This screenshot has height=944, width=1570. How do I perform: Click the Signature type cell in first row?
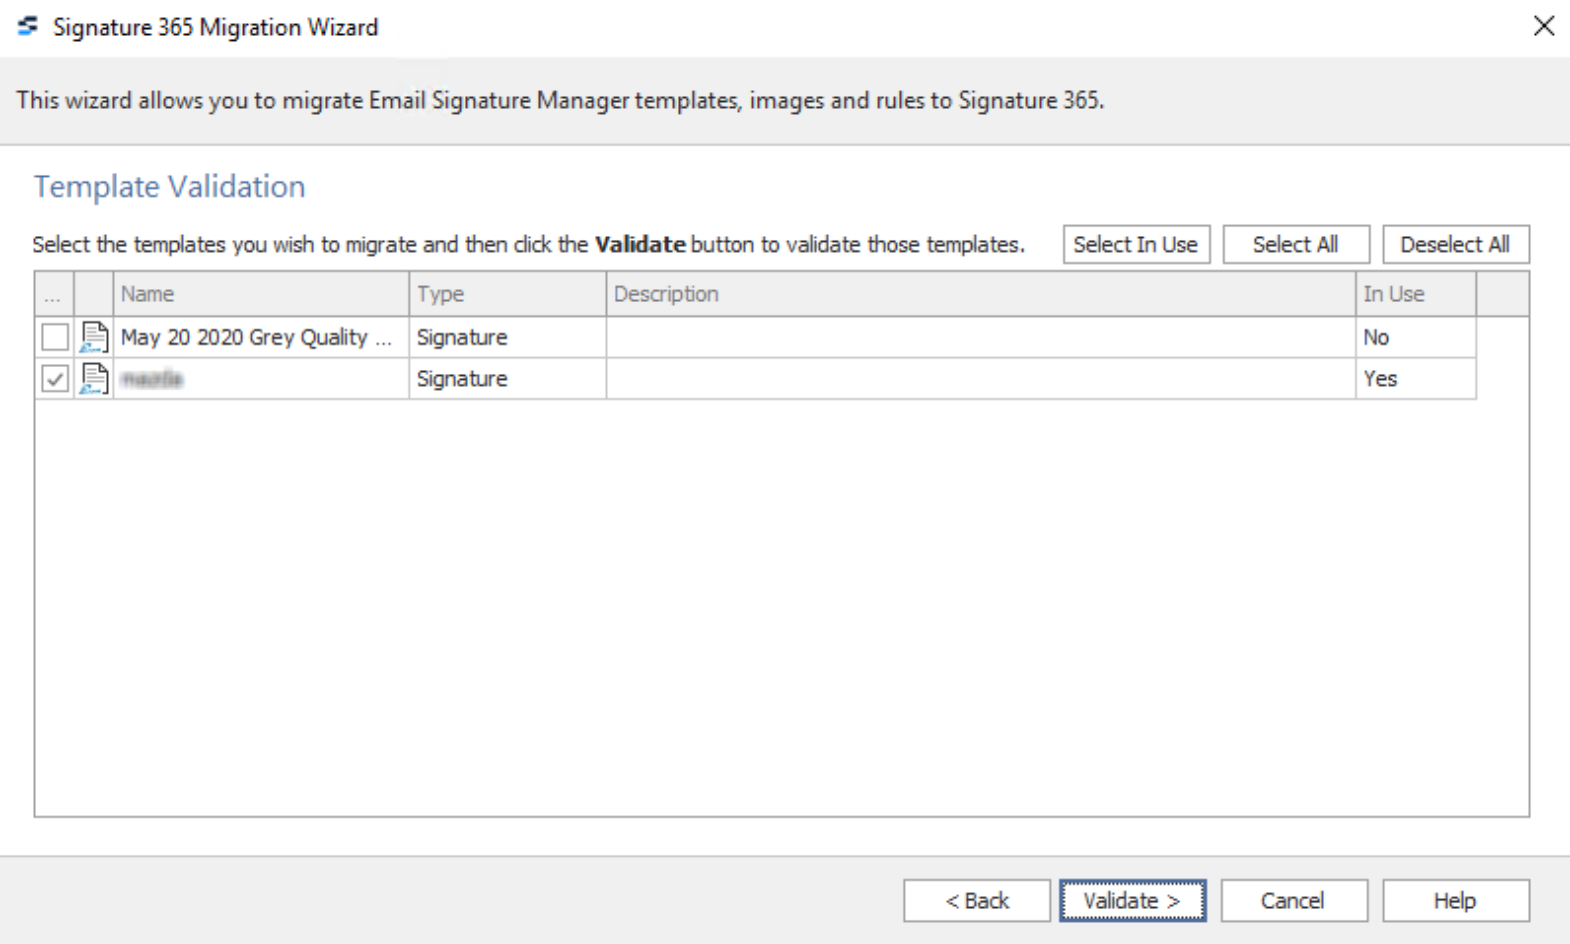tap(507, 337)
